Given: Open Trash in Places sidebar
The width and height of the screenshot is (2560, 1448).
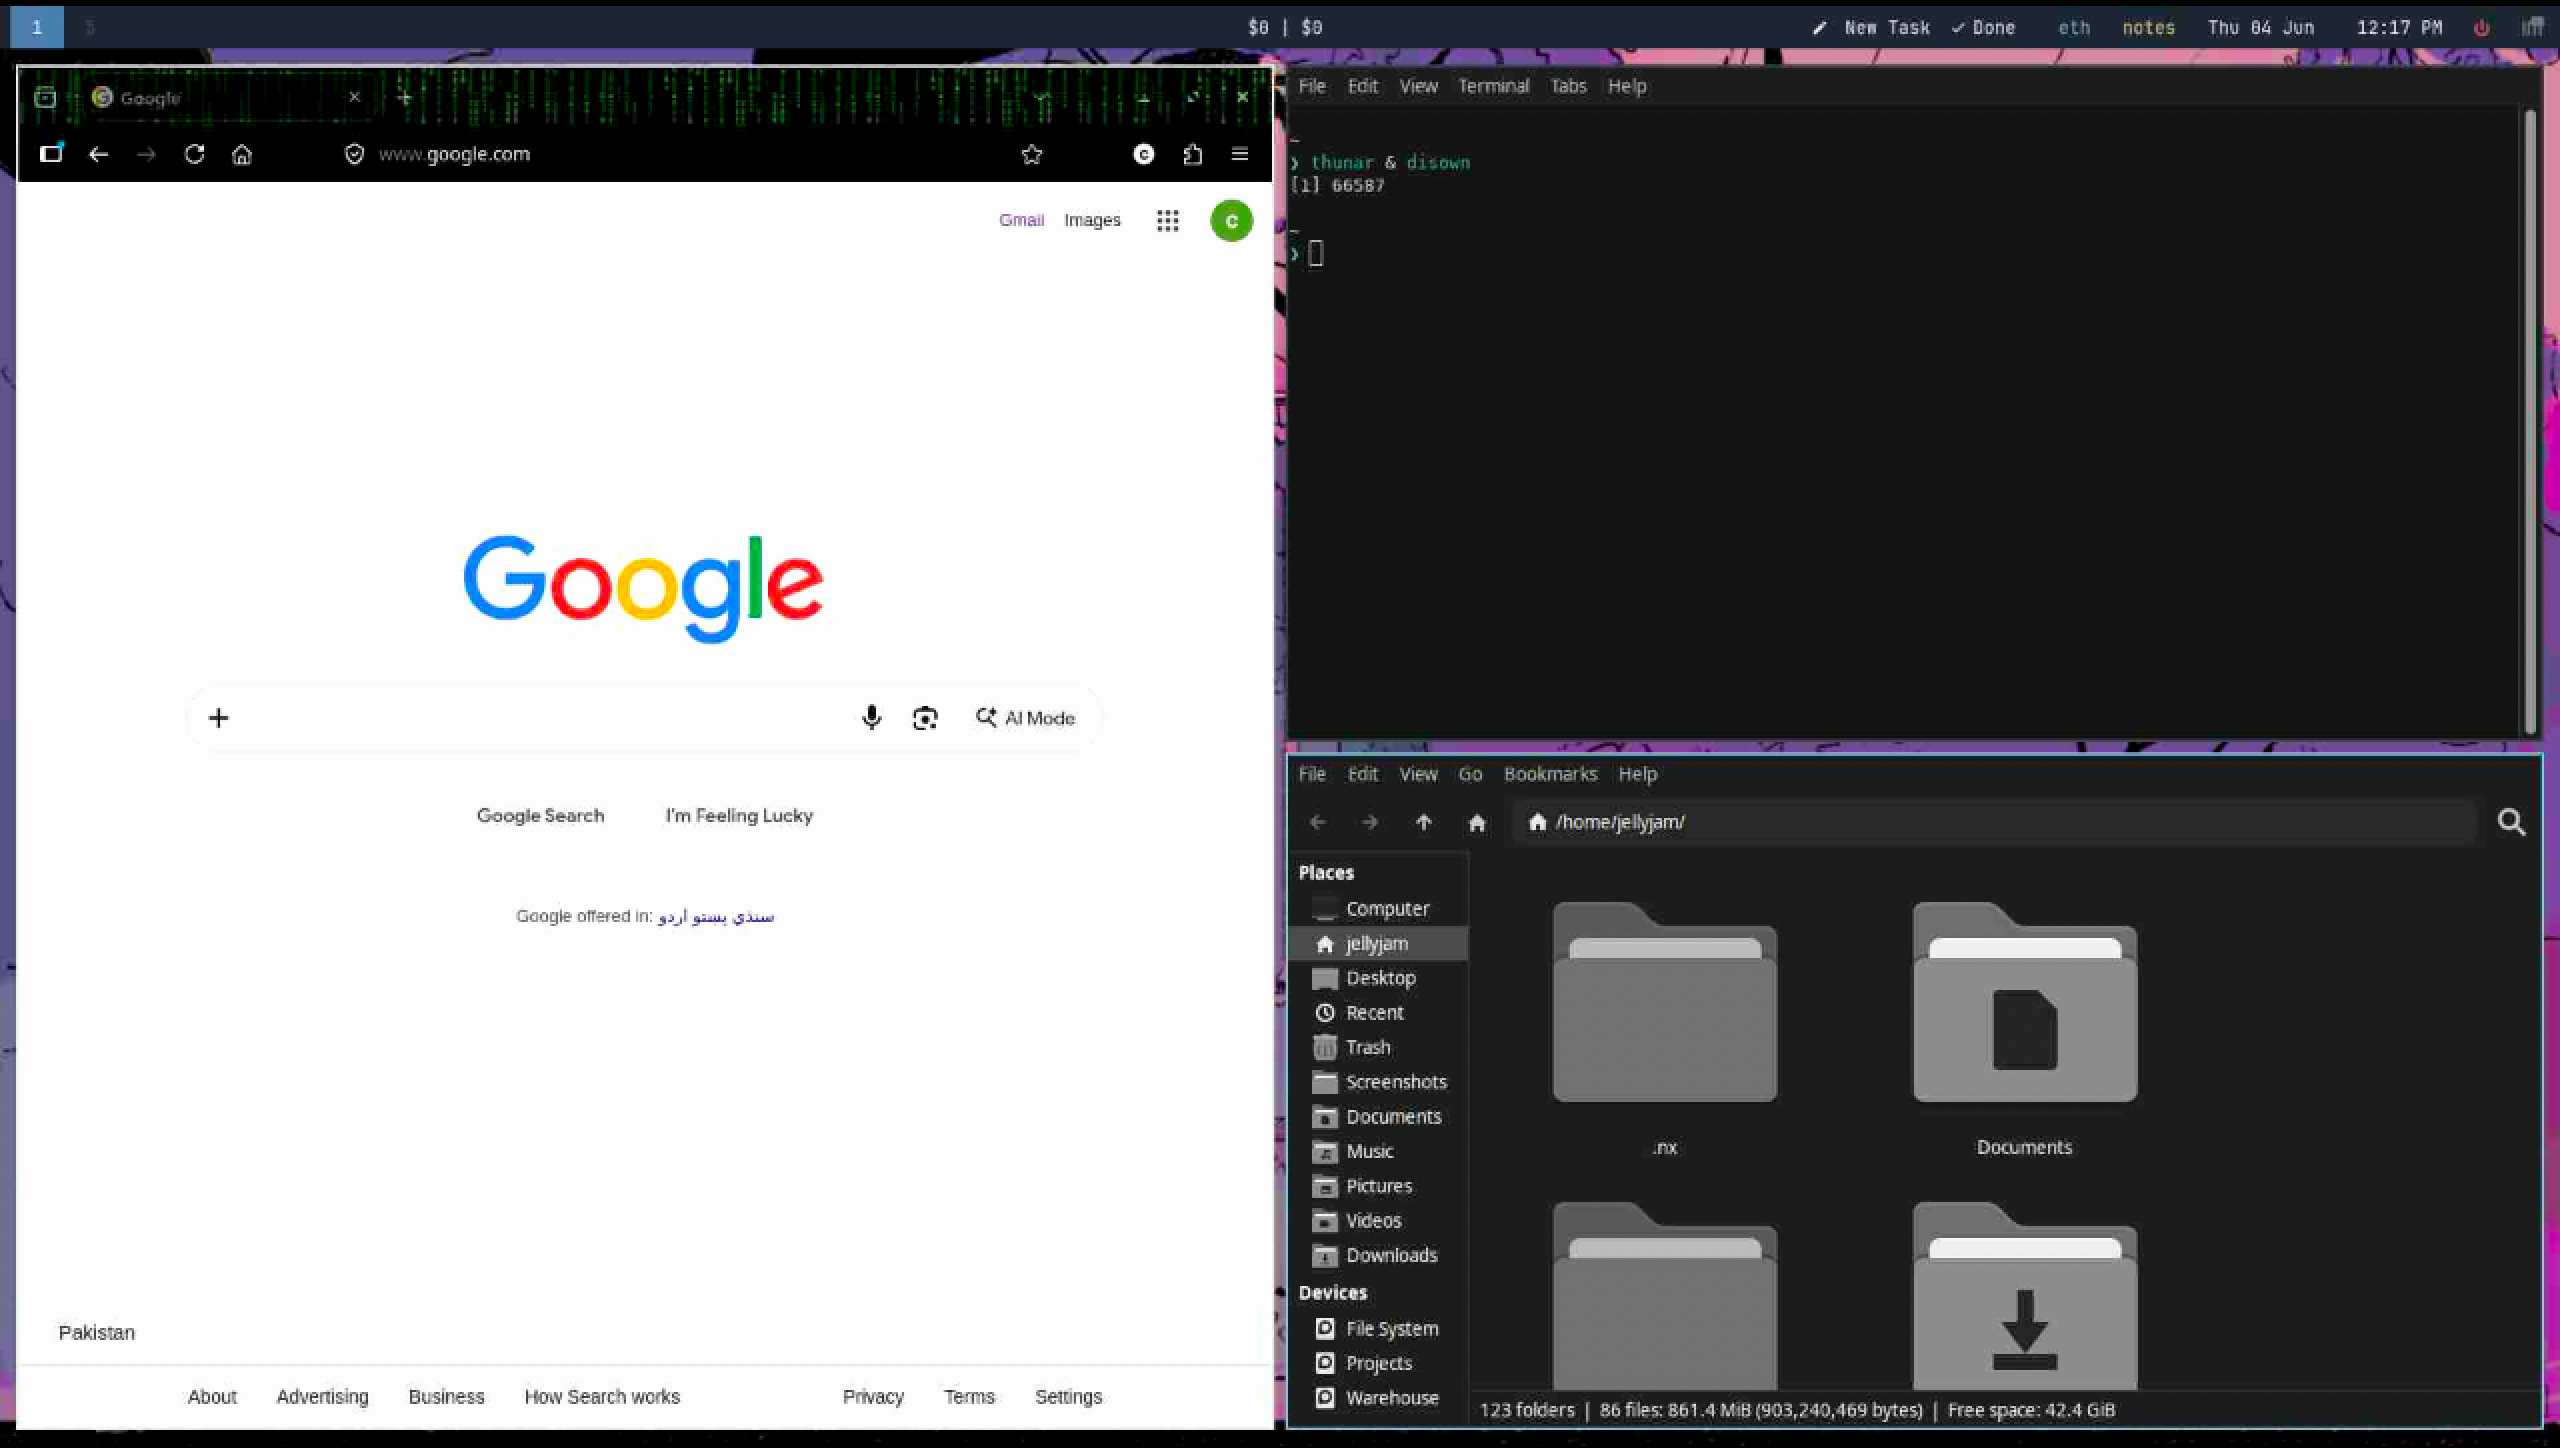Looking at the screenshot, I should [x=1378, y=1047].
